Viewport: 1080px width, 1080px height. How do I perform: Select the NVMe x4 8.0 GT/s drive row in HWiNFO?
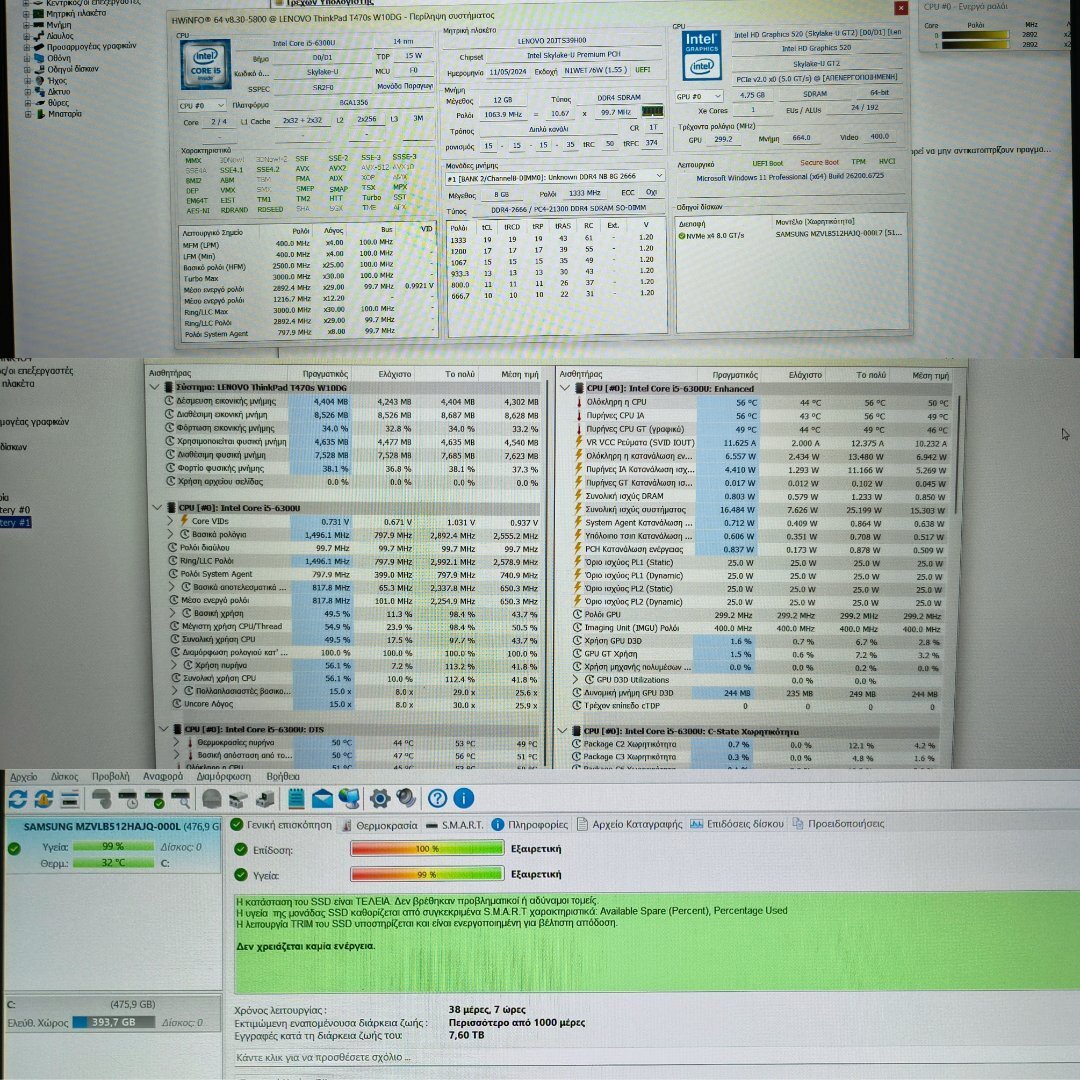pyautogui.click(x=791, y=235)
